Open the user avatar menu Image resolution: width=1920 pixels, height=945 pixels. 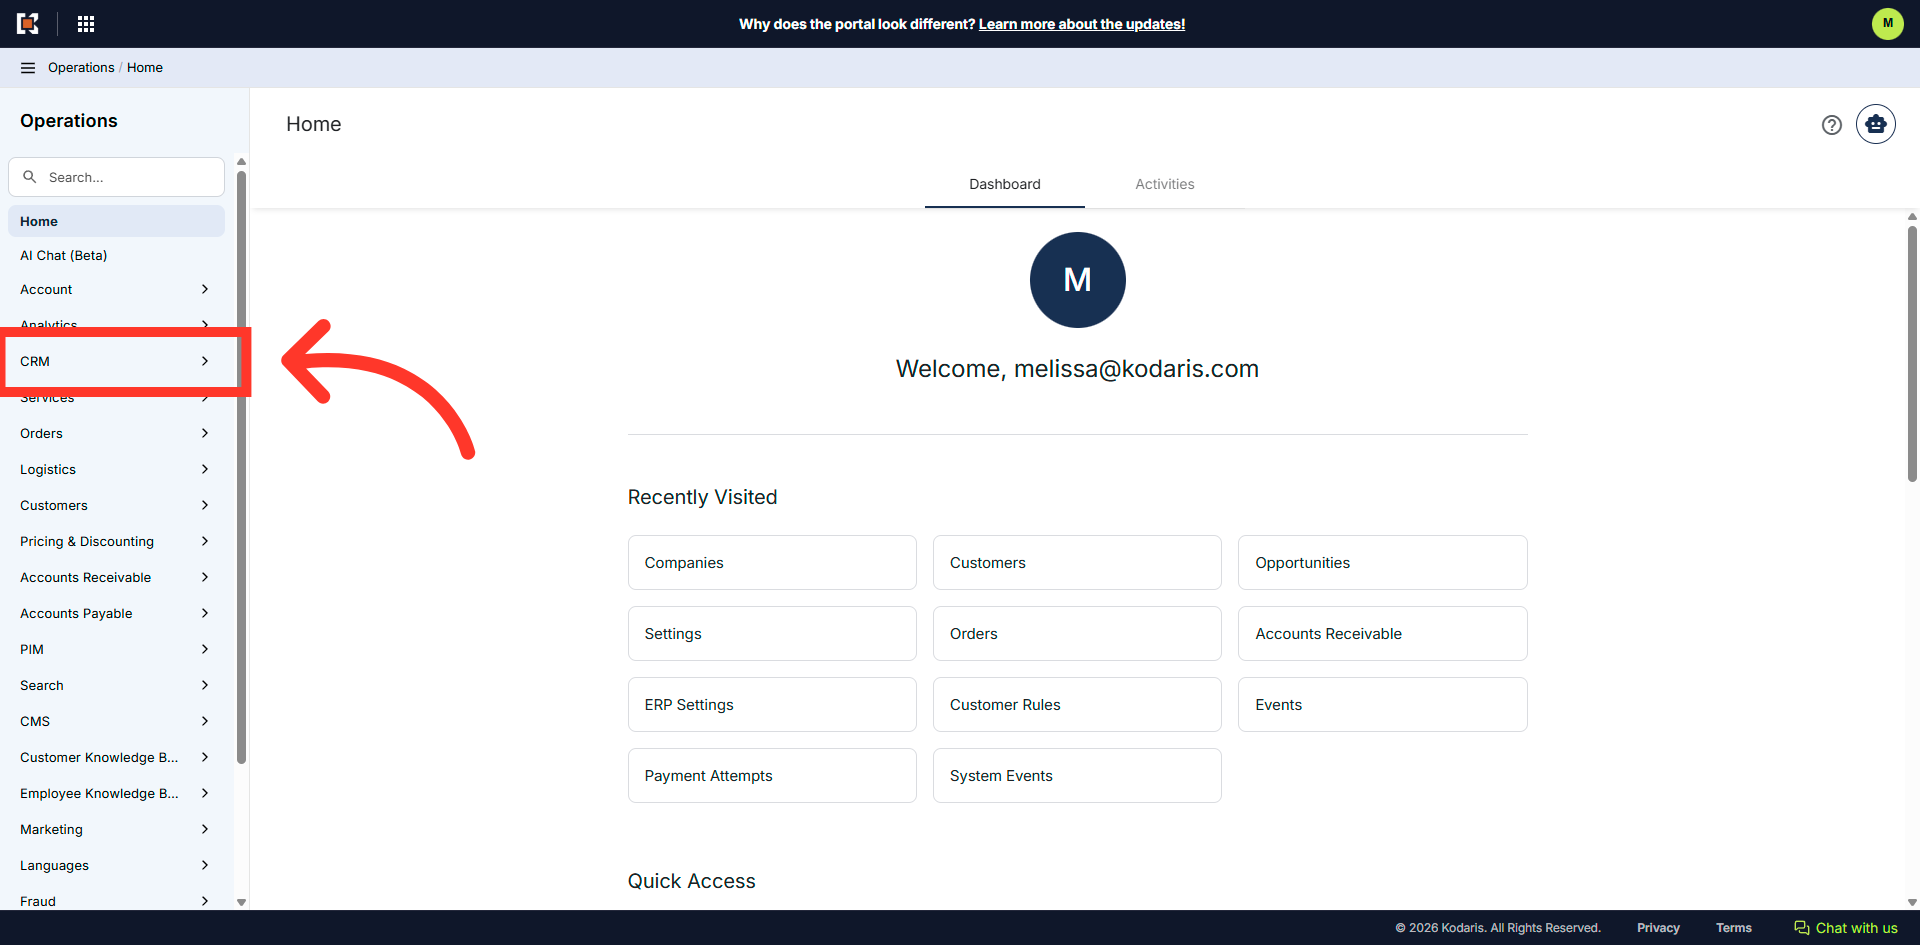coord(1887,23)
